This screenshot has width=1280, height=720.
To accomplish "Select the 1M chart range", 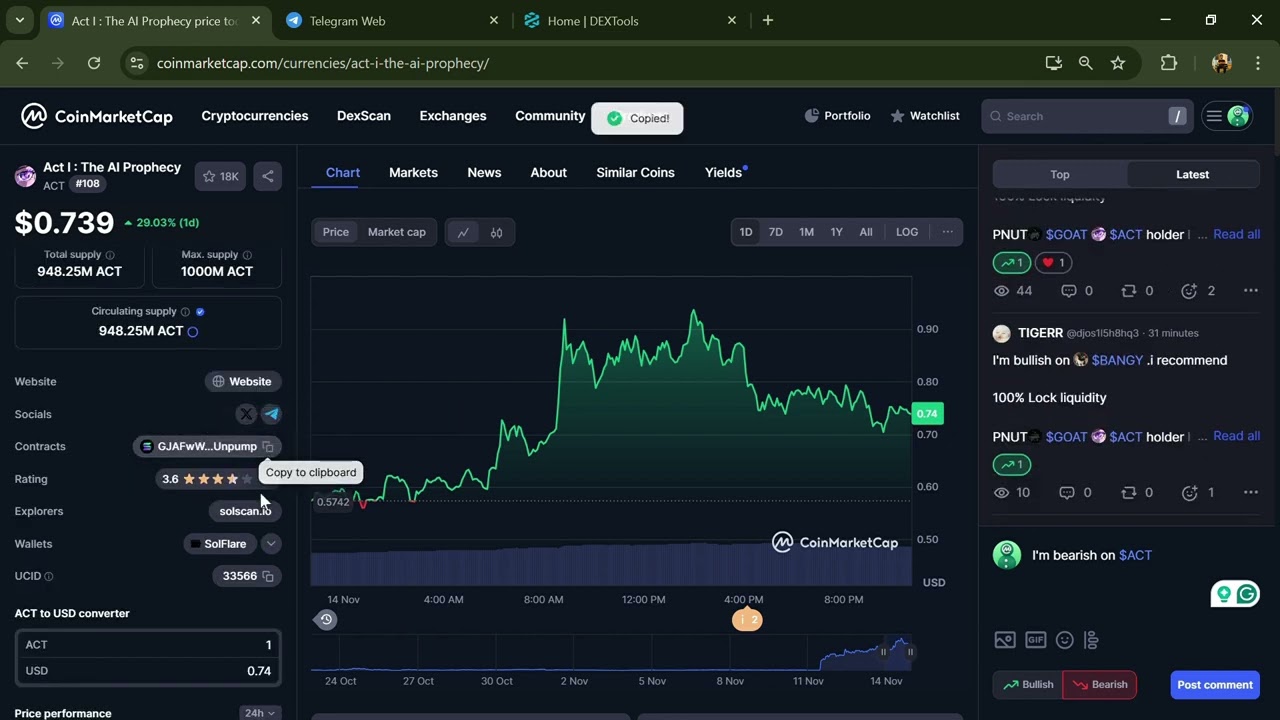I will point(806,232).
